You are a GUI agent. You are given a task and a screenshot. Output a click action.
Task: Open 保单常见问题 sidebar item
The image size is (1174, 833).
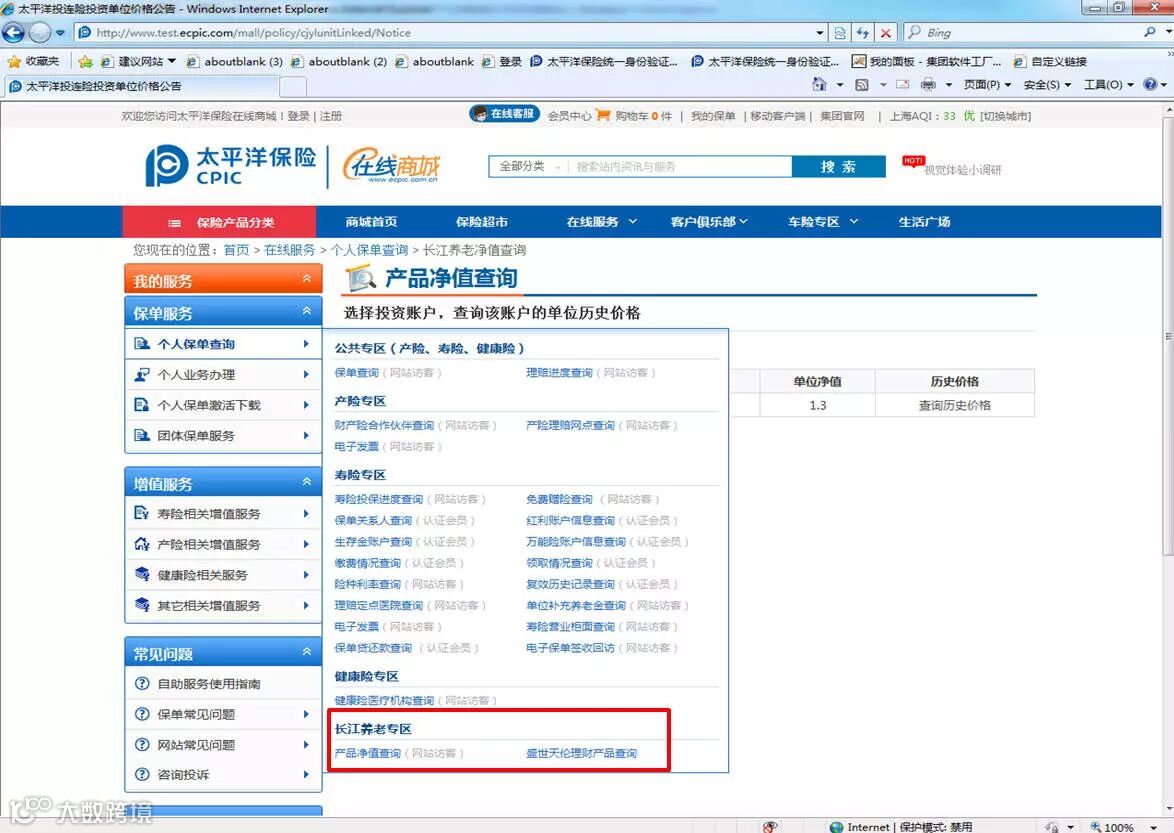click(x=223, y=714)
